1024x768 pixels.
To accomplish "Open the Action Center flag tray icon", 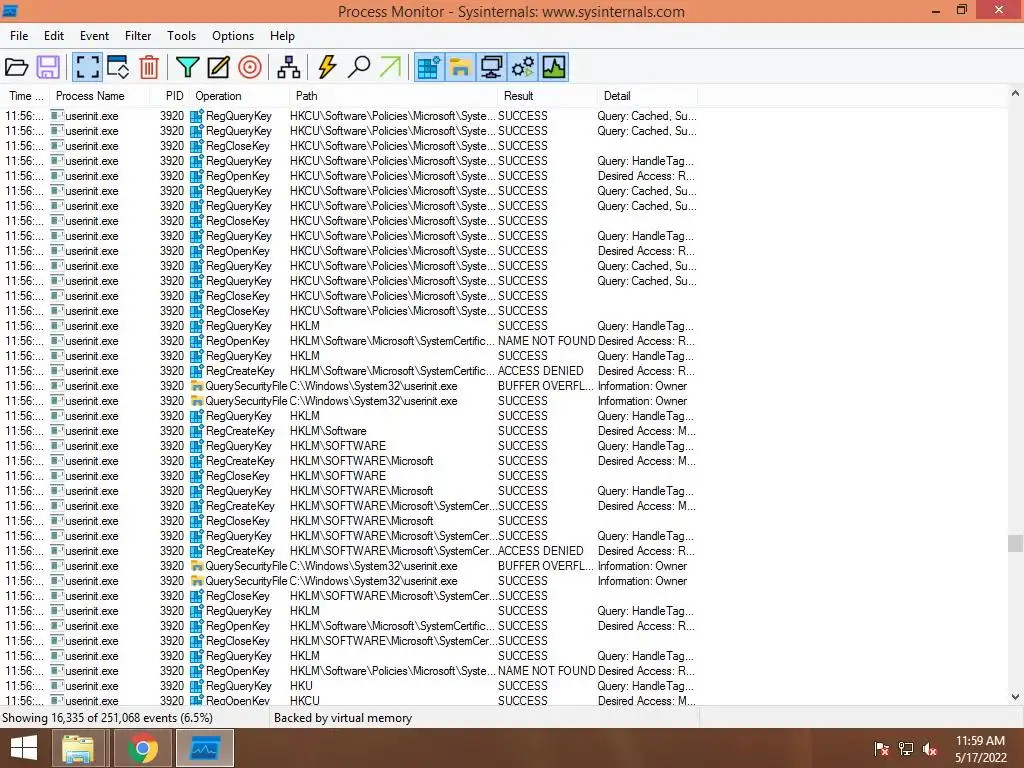I will click(881, 748).
